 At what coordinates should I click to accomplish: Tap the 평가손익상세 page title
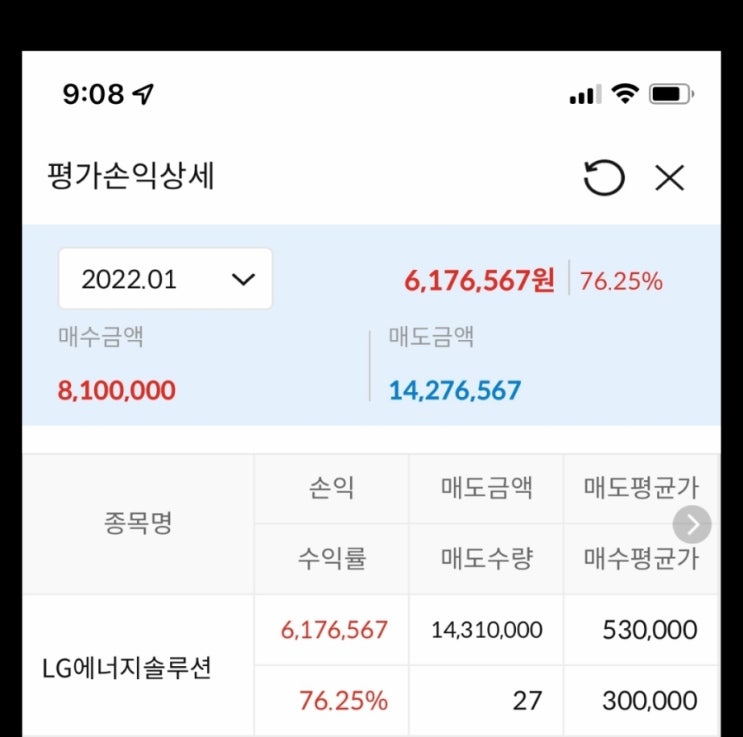click(x=131, y=176)
